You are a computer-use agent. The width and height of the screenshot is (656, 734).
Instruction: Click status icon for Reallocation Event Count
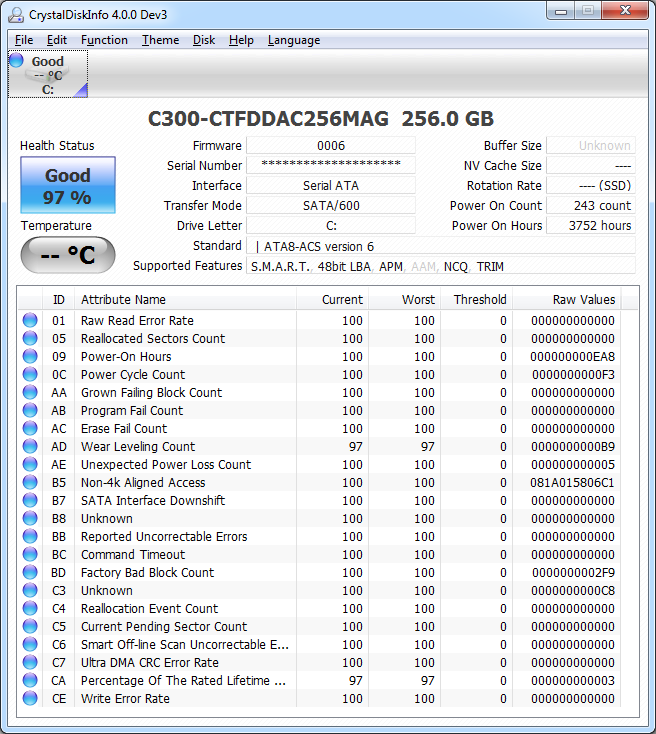30,608
